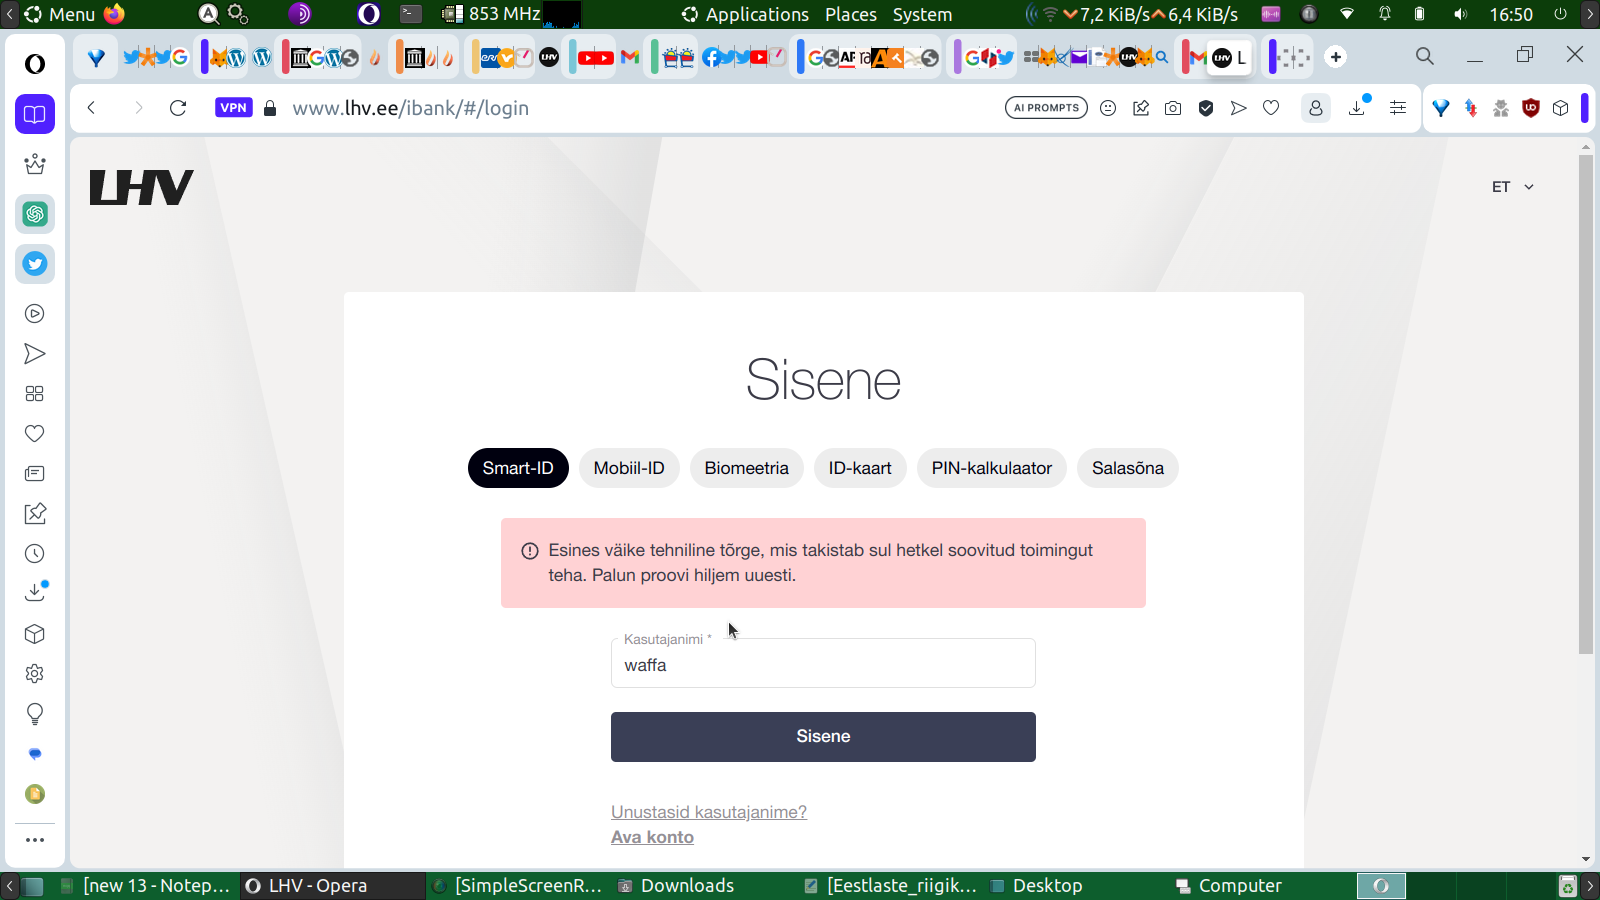This screenshot has height=900, width=1600.
Task: Click the lightbulb icon in the sidebar
Action: tap(35, 714)
